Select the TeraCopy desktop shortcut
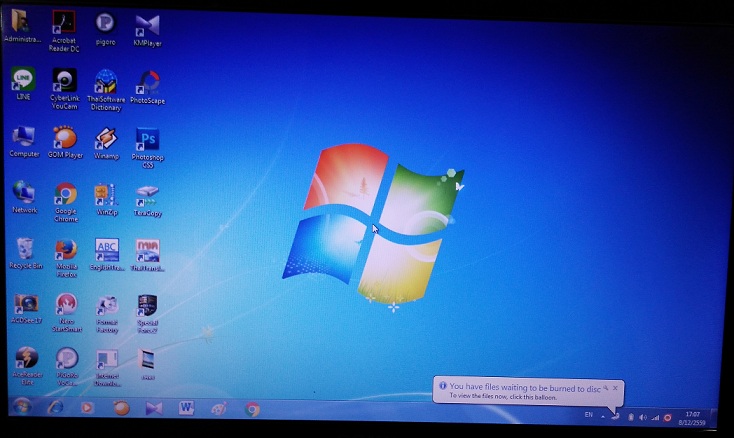 (x=147, y=201)
